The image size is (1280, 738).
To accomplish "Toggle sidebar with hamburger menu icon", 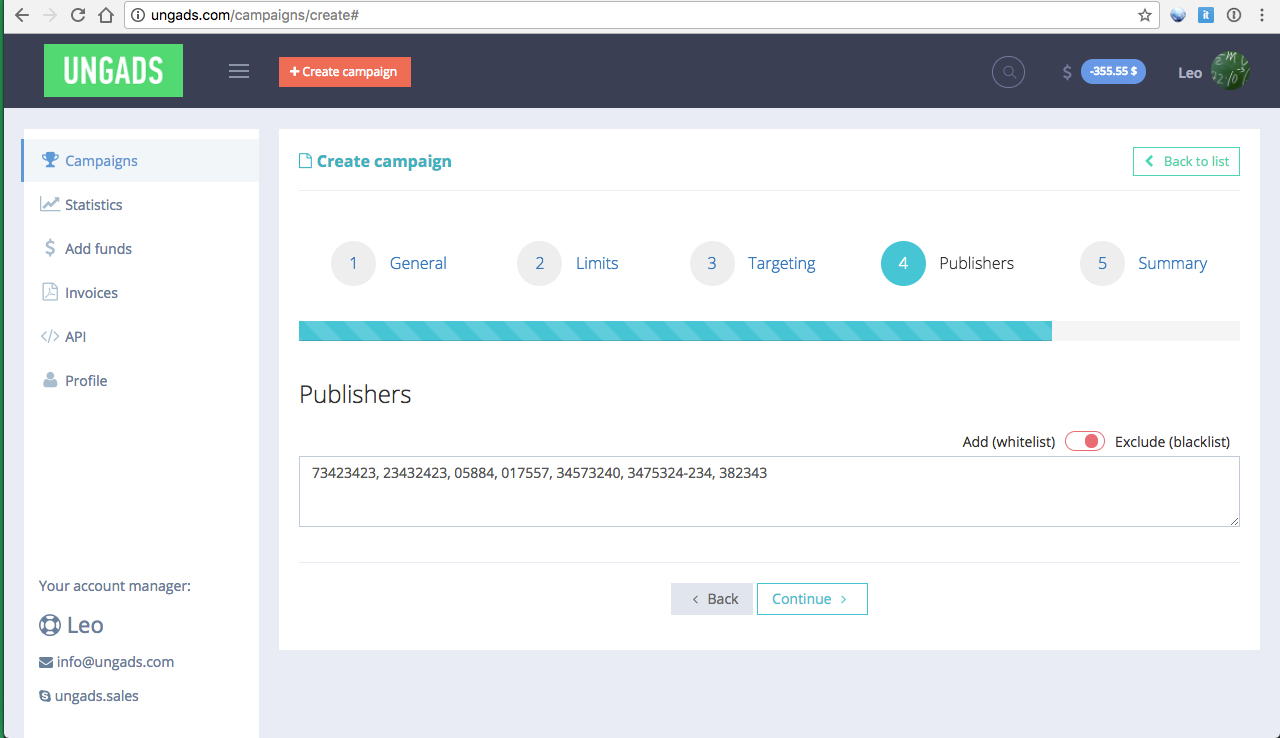I will pyautogui.click(x=239, y=71).
